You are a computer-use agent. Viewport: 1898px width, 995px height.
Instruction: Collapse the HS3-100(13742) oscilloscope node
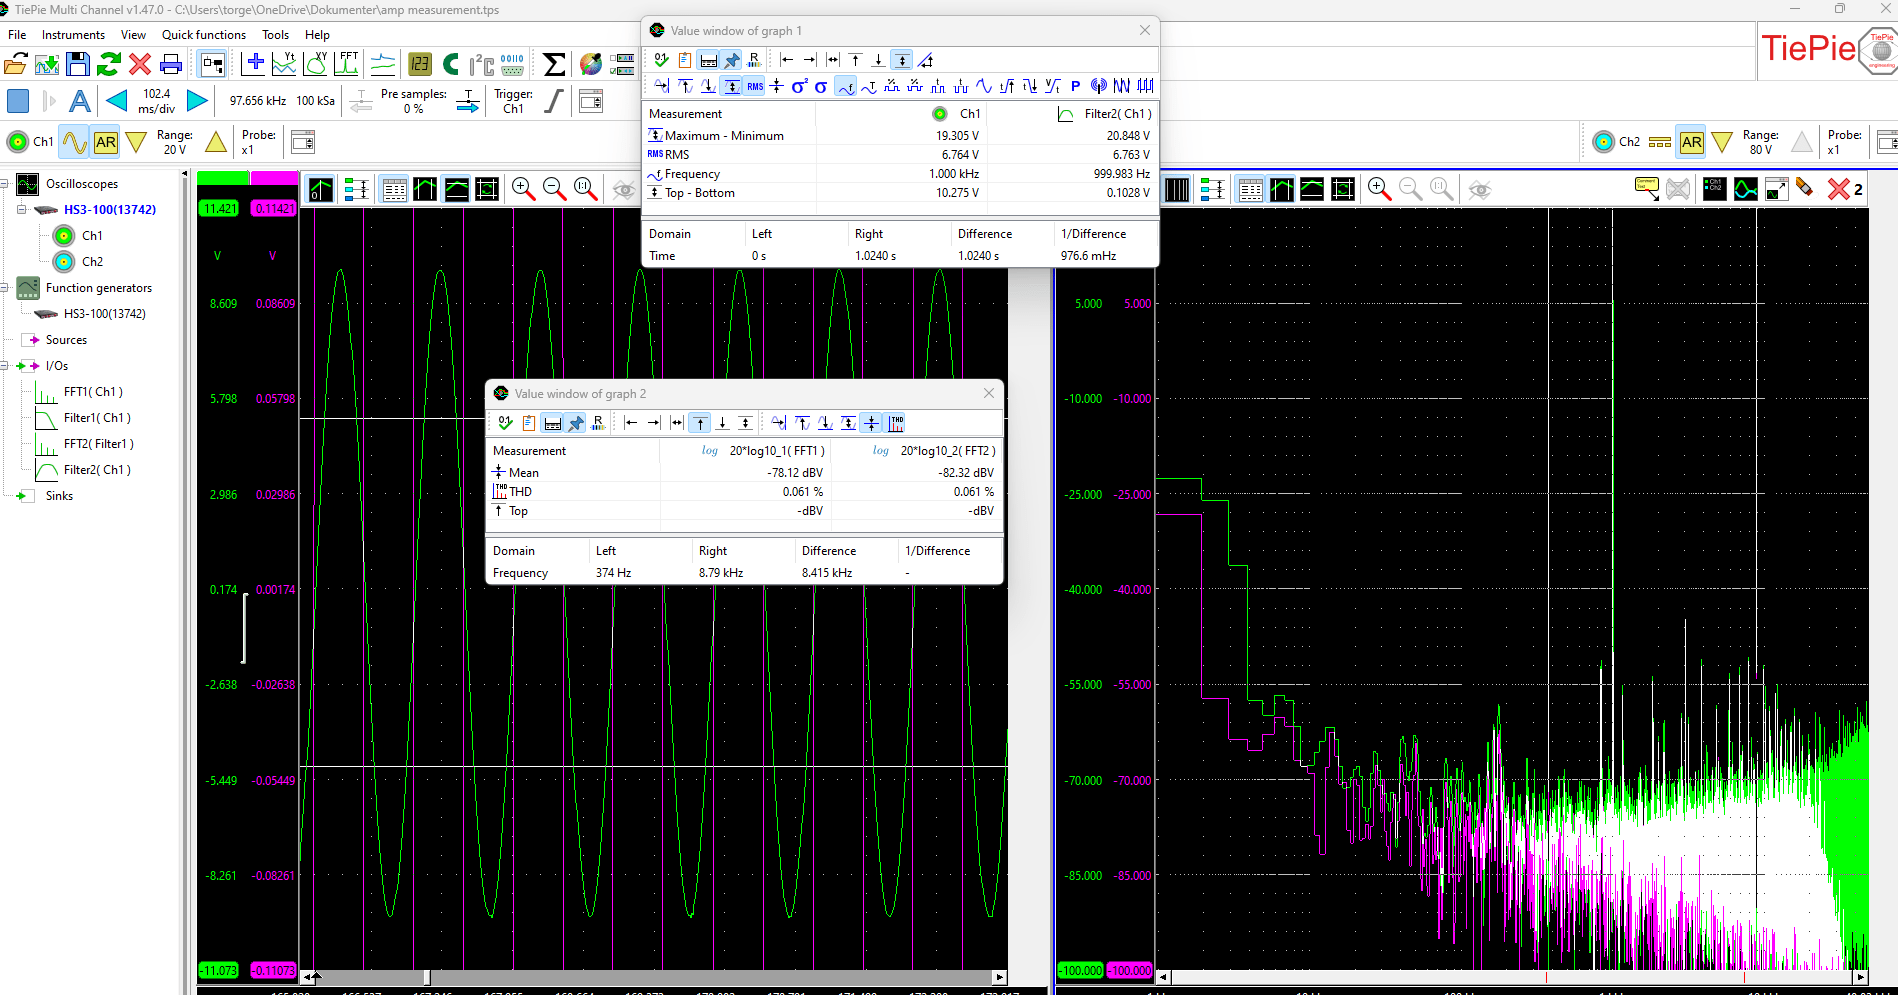(21, 210)
